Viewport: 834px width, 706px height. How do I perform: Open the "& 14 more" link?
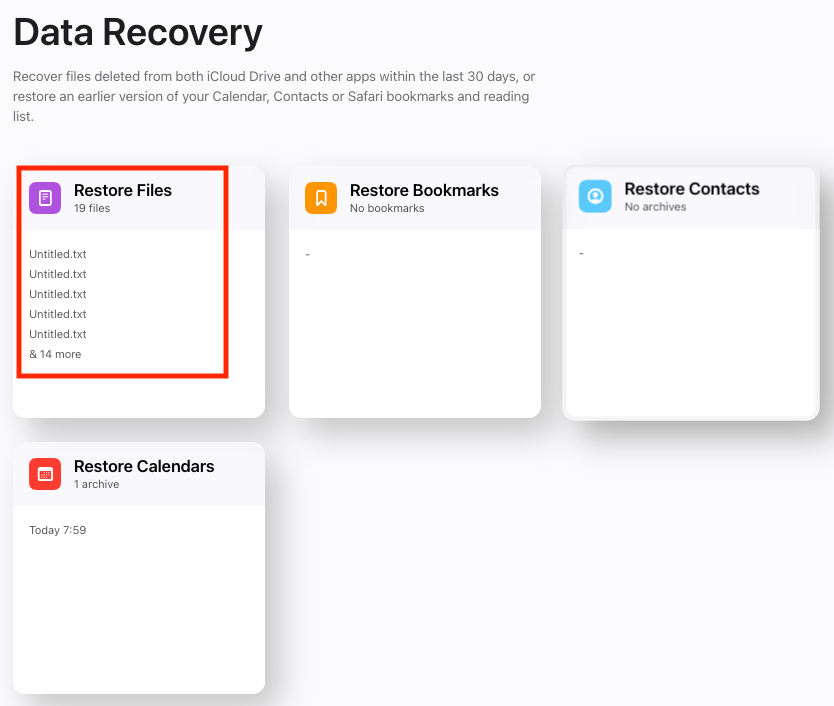point(55,354)
